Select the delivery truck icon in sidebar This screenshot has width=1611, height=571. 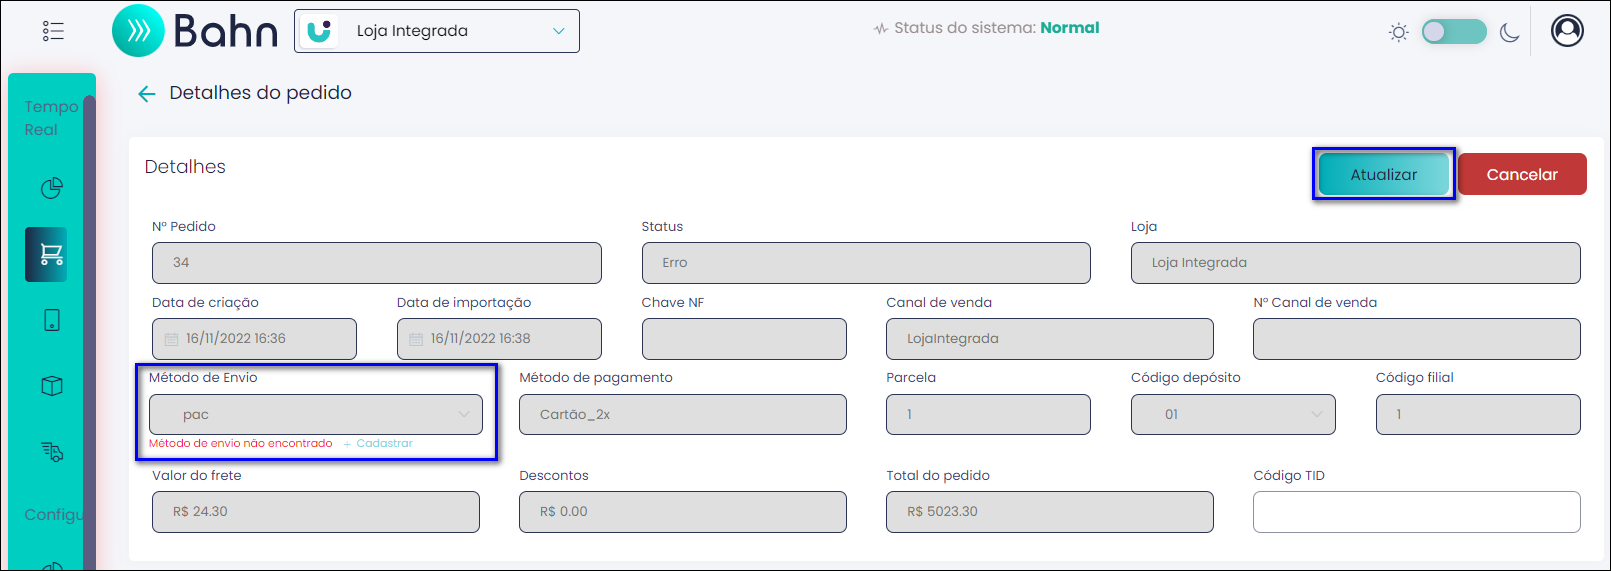click(x=52, y=452)
